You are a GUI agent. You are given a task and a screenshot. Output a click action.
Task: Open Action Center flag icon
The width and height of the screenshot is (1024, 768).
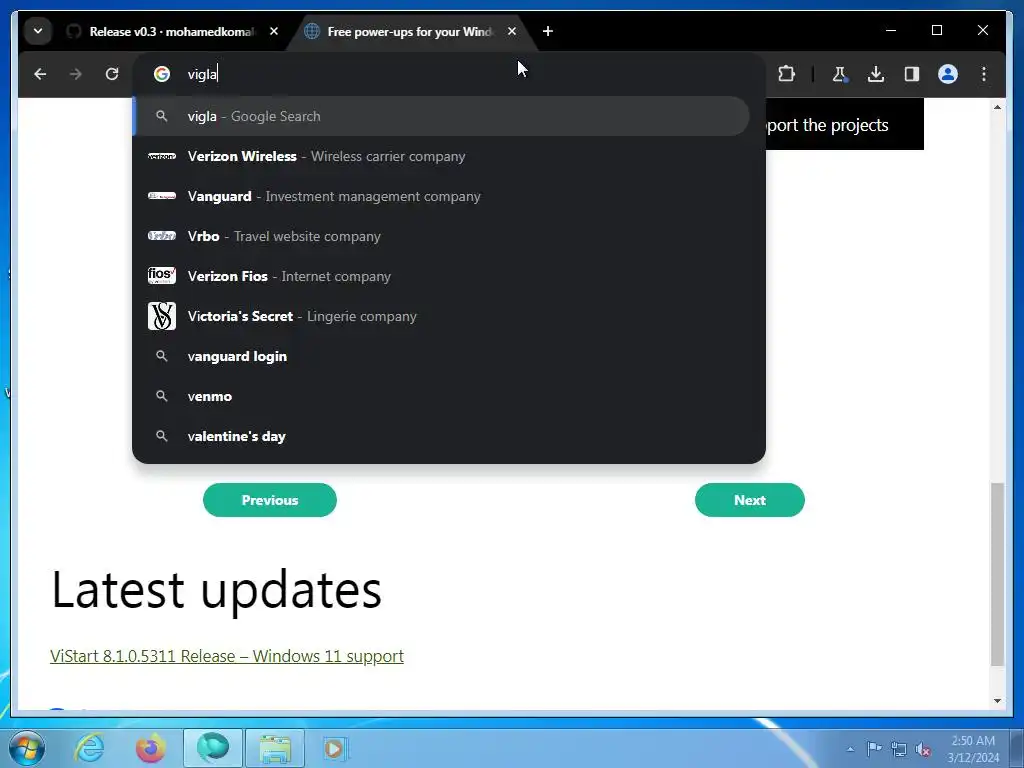coord(874,748)
